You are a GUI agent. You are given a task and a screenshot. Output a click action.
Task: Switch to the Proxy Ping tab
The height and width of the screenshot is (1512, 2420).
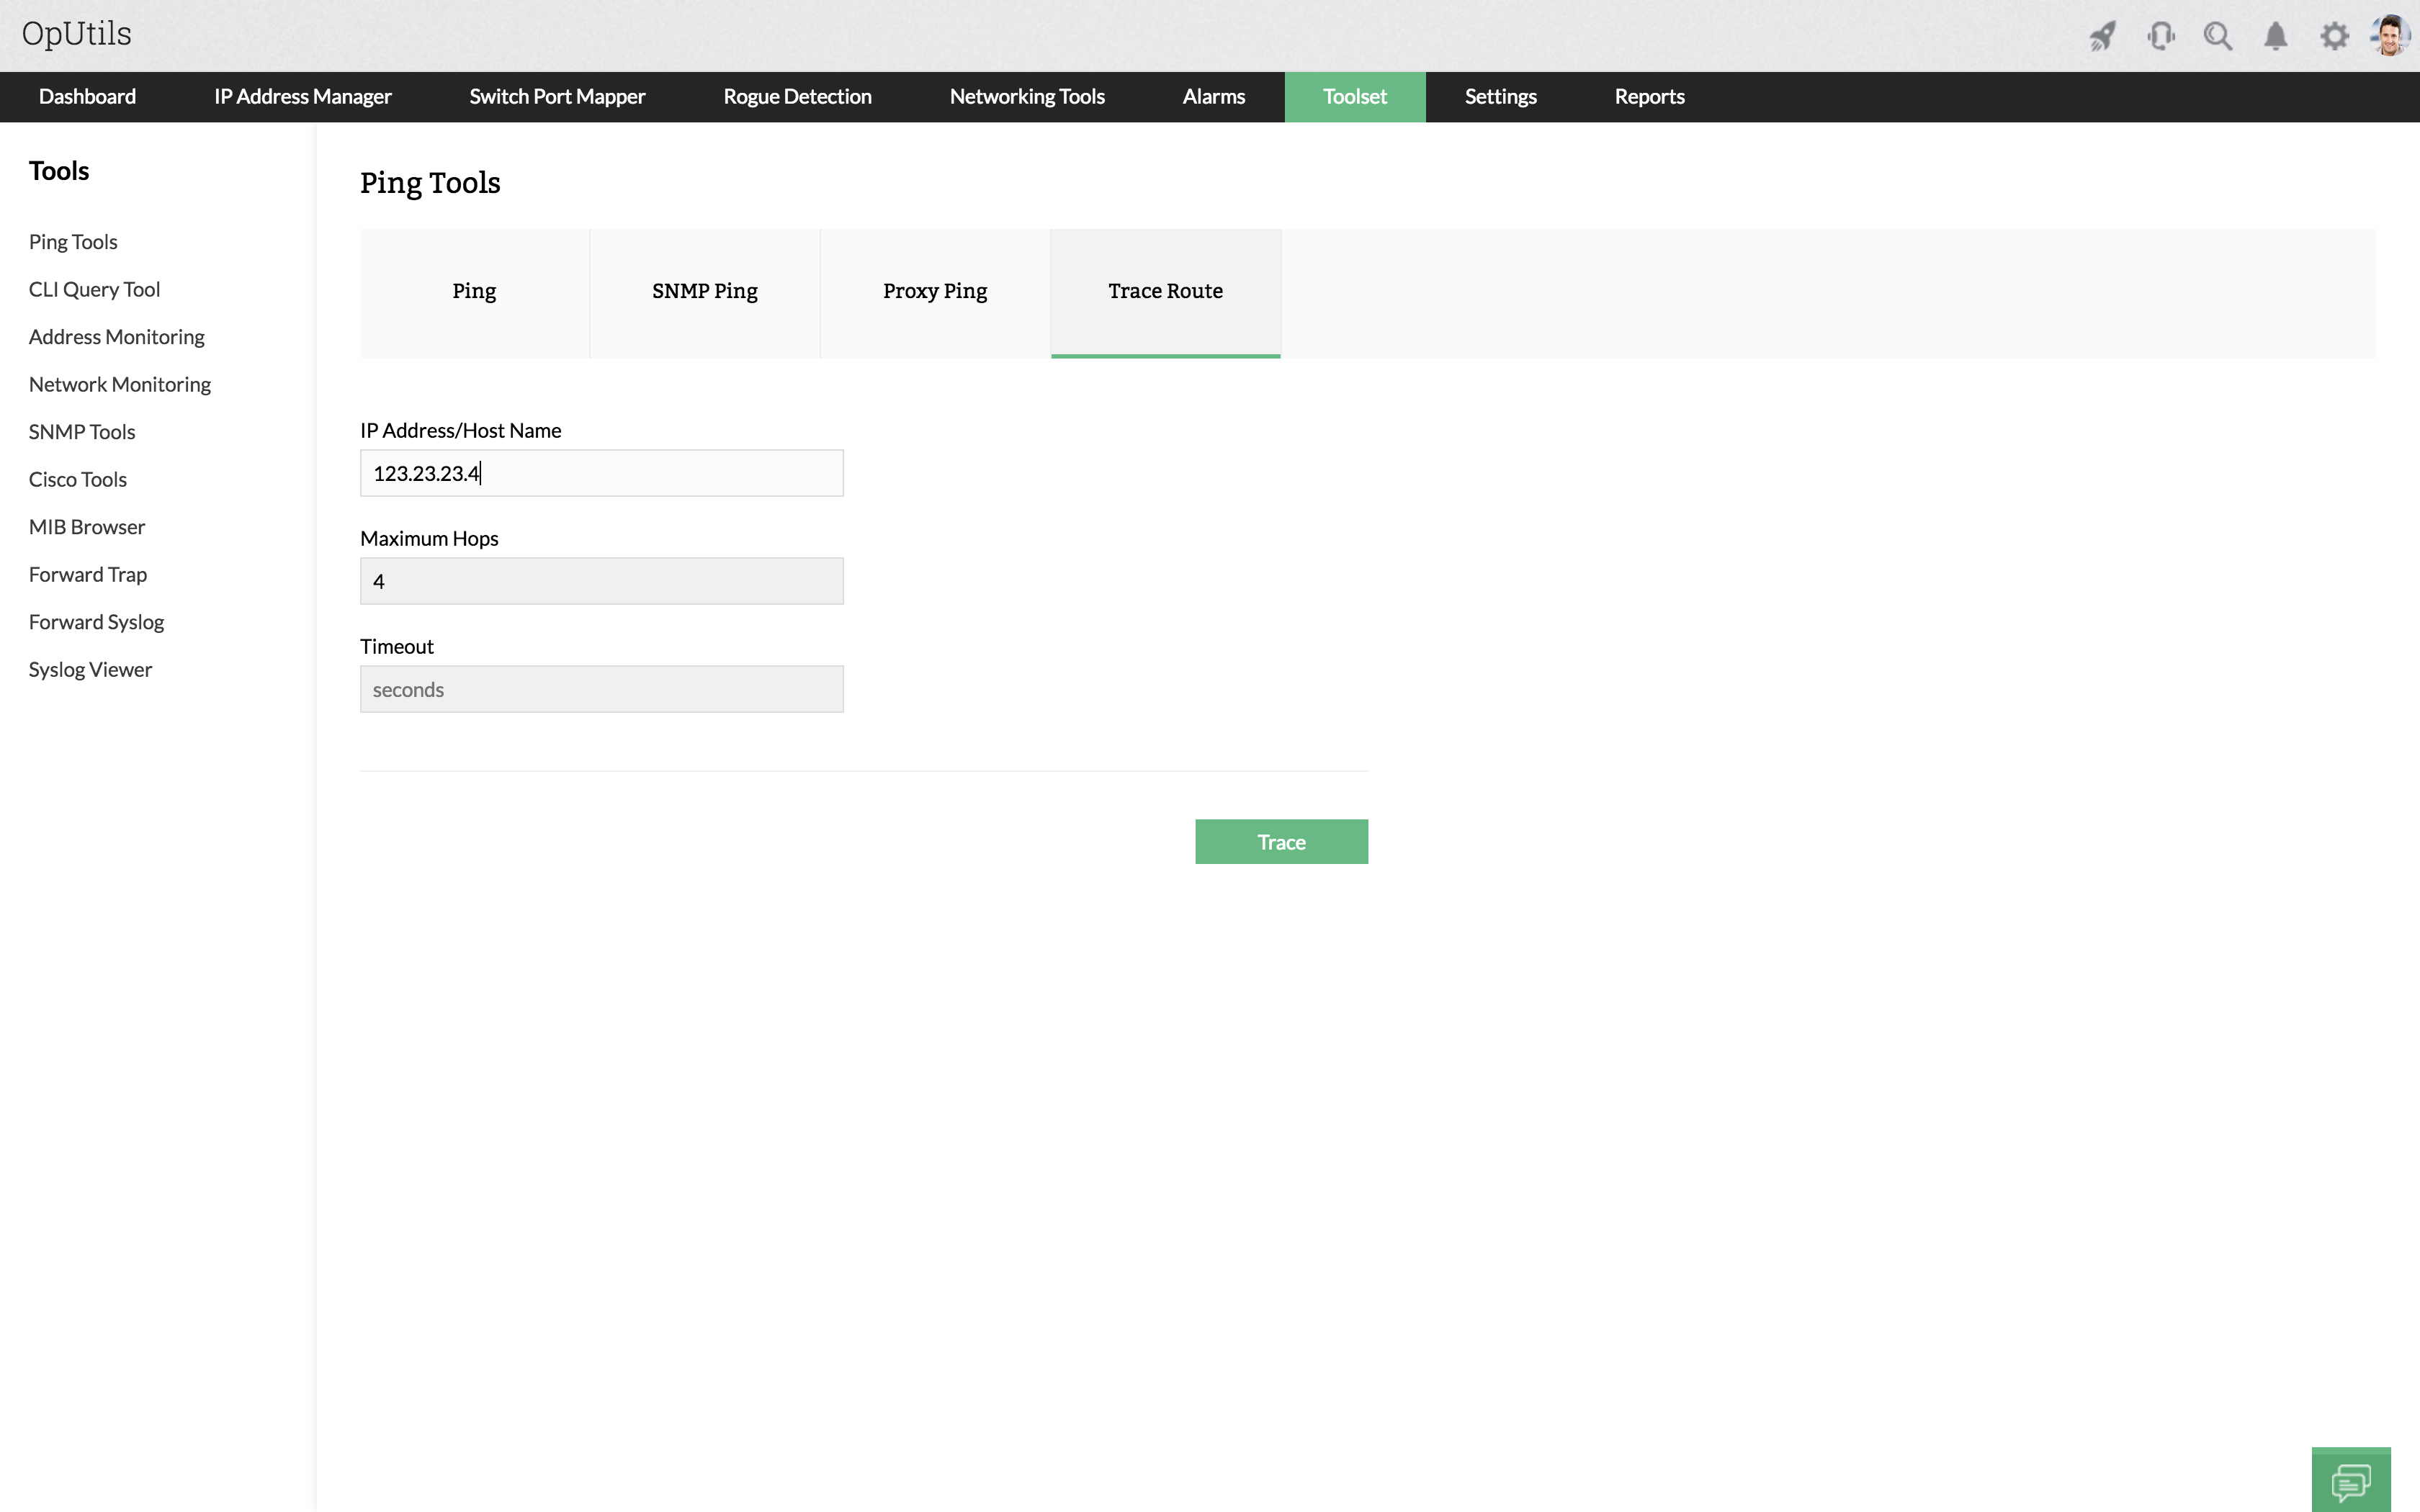pyautogui.click(x=935, y=291)
